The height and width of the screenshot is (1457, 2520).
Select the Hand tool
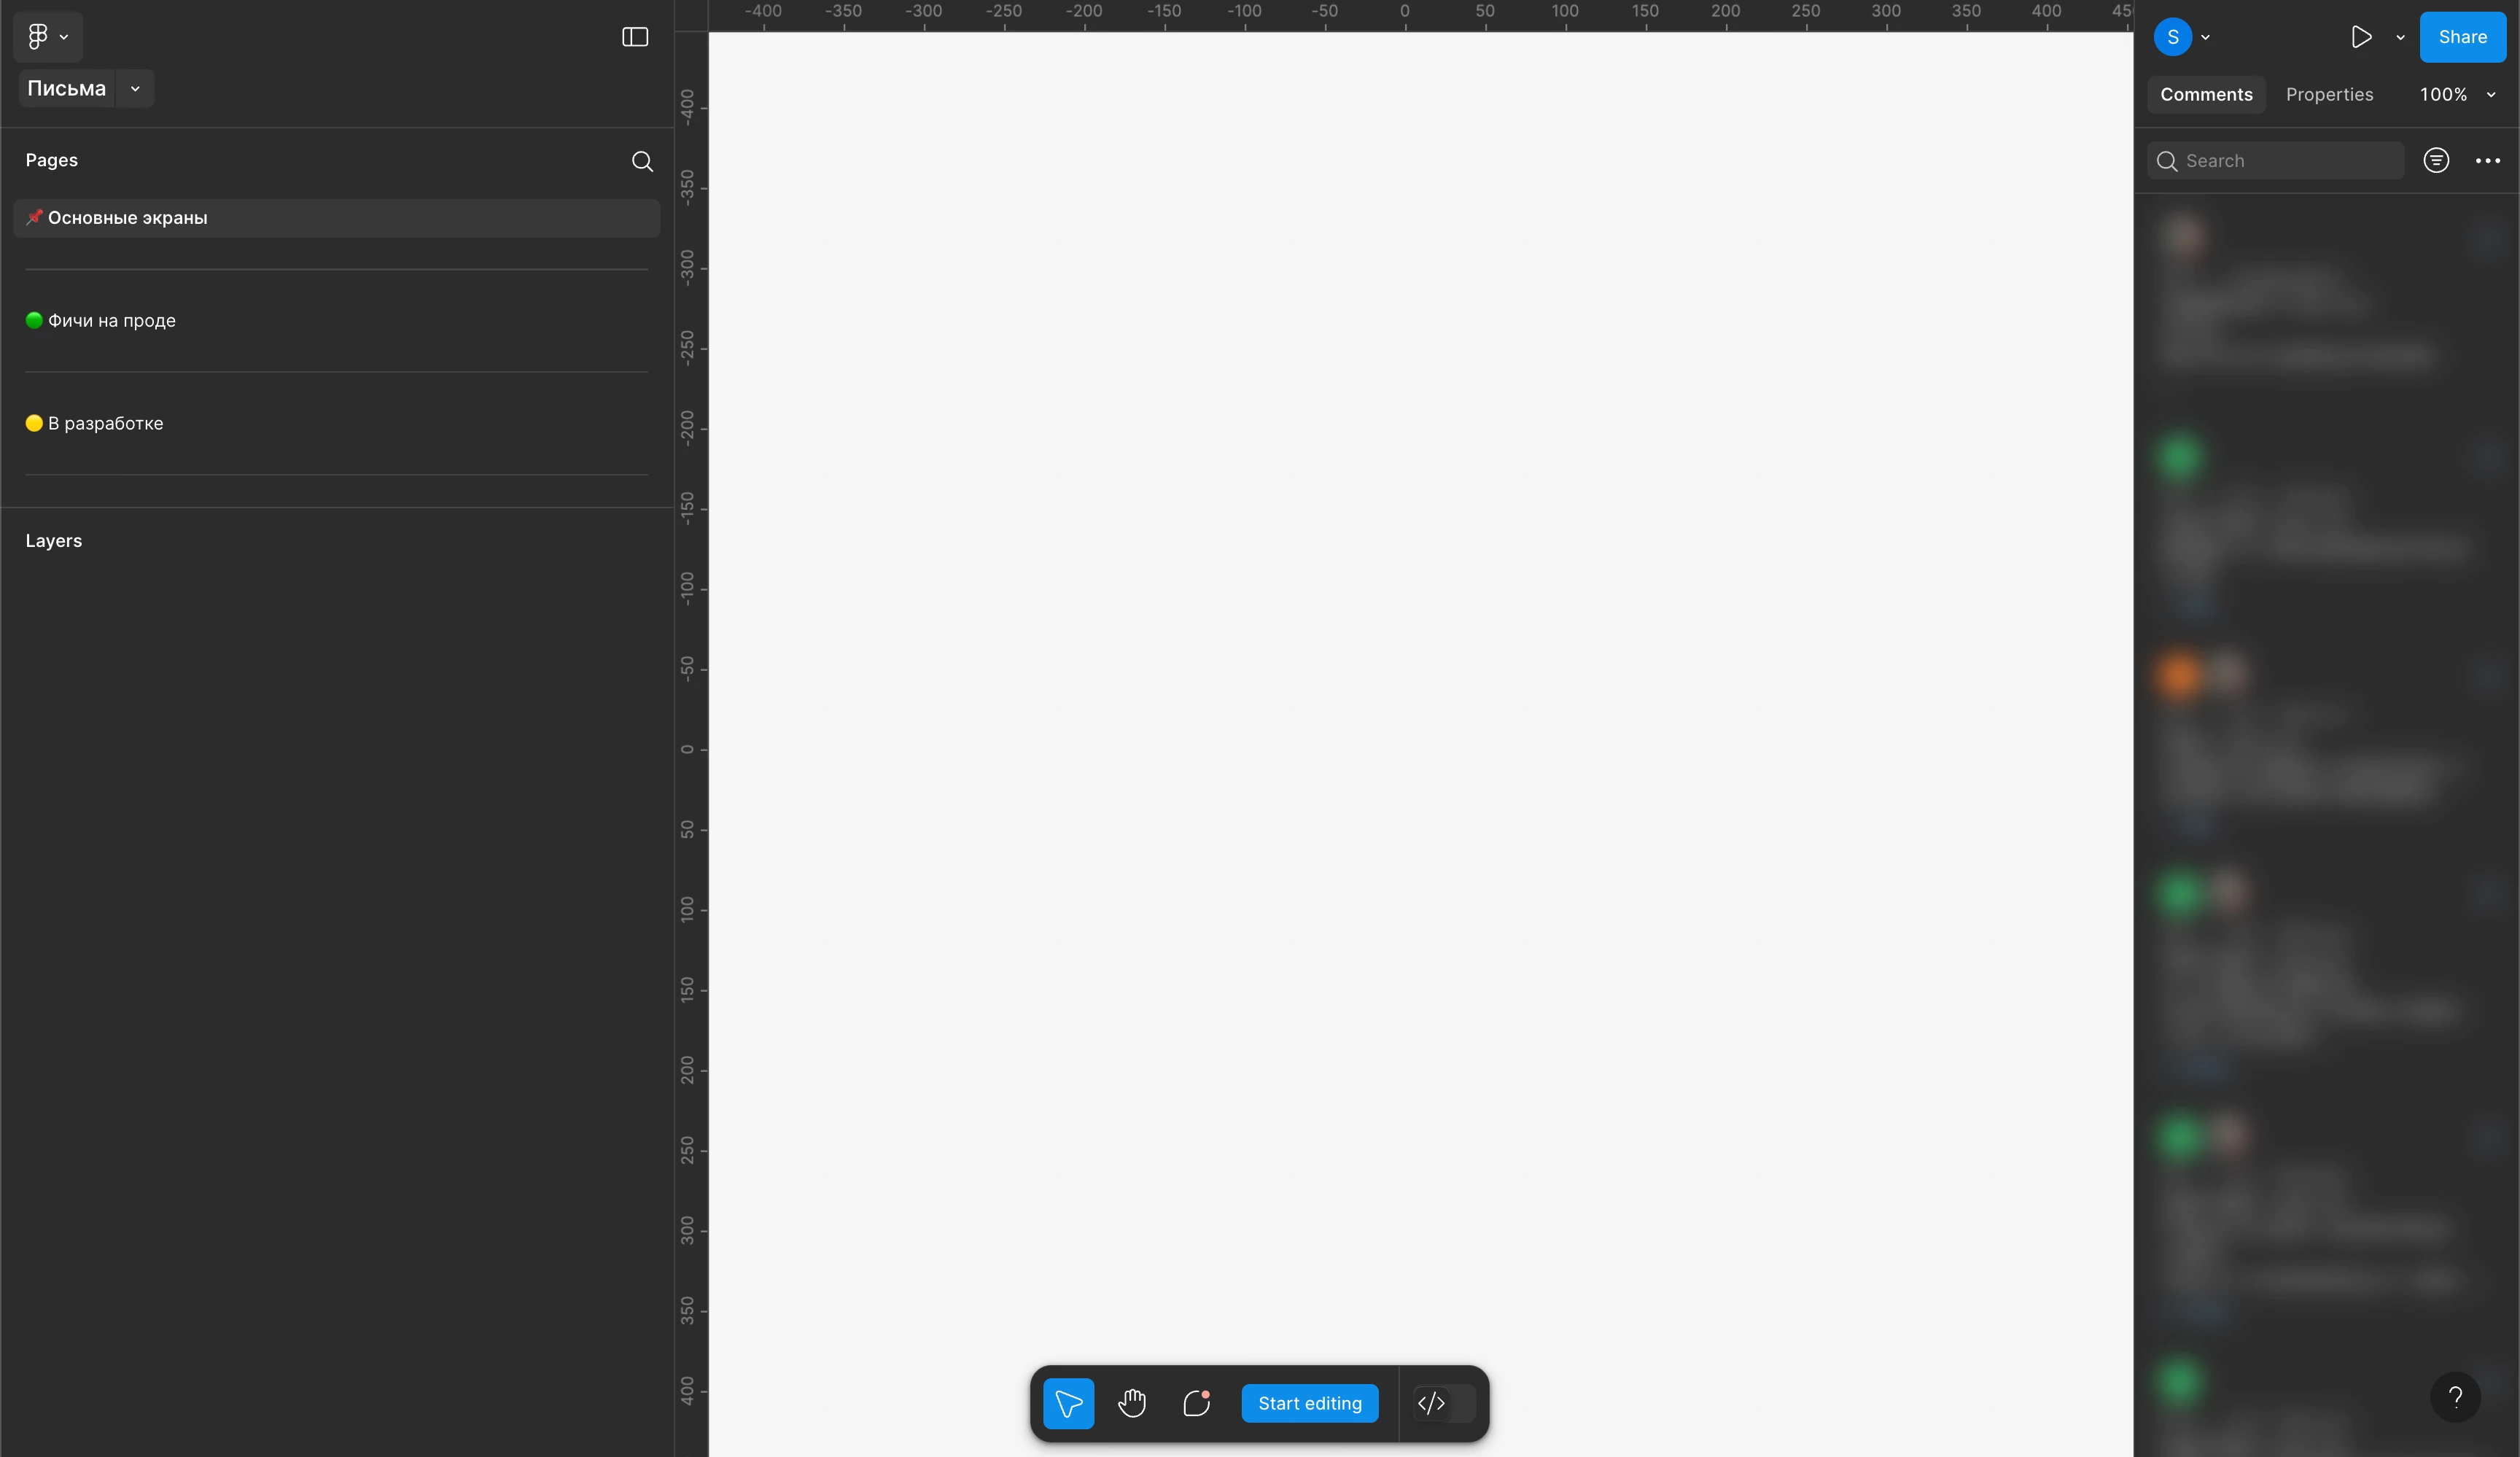pyautogui.click(x=1132, y=1403)
